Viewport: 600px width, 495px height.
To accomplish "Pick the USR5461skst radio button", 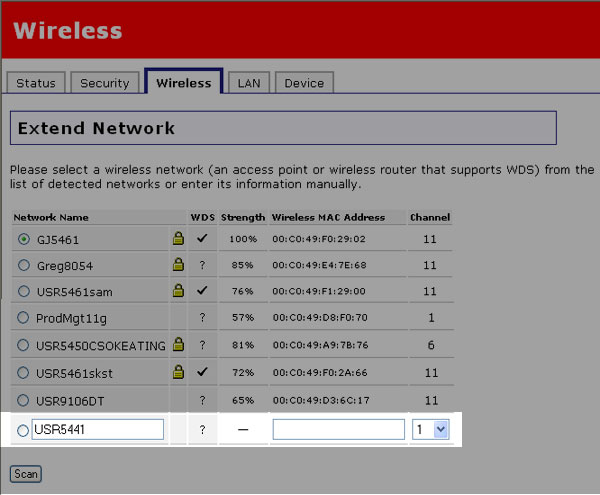I will point(23,372).
